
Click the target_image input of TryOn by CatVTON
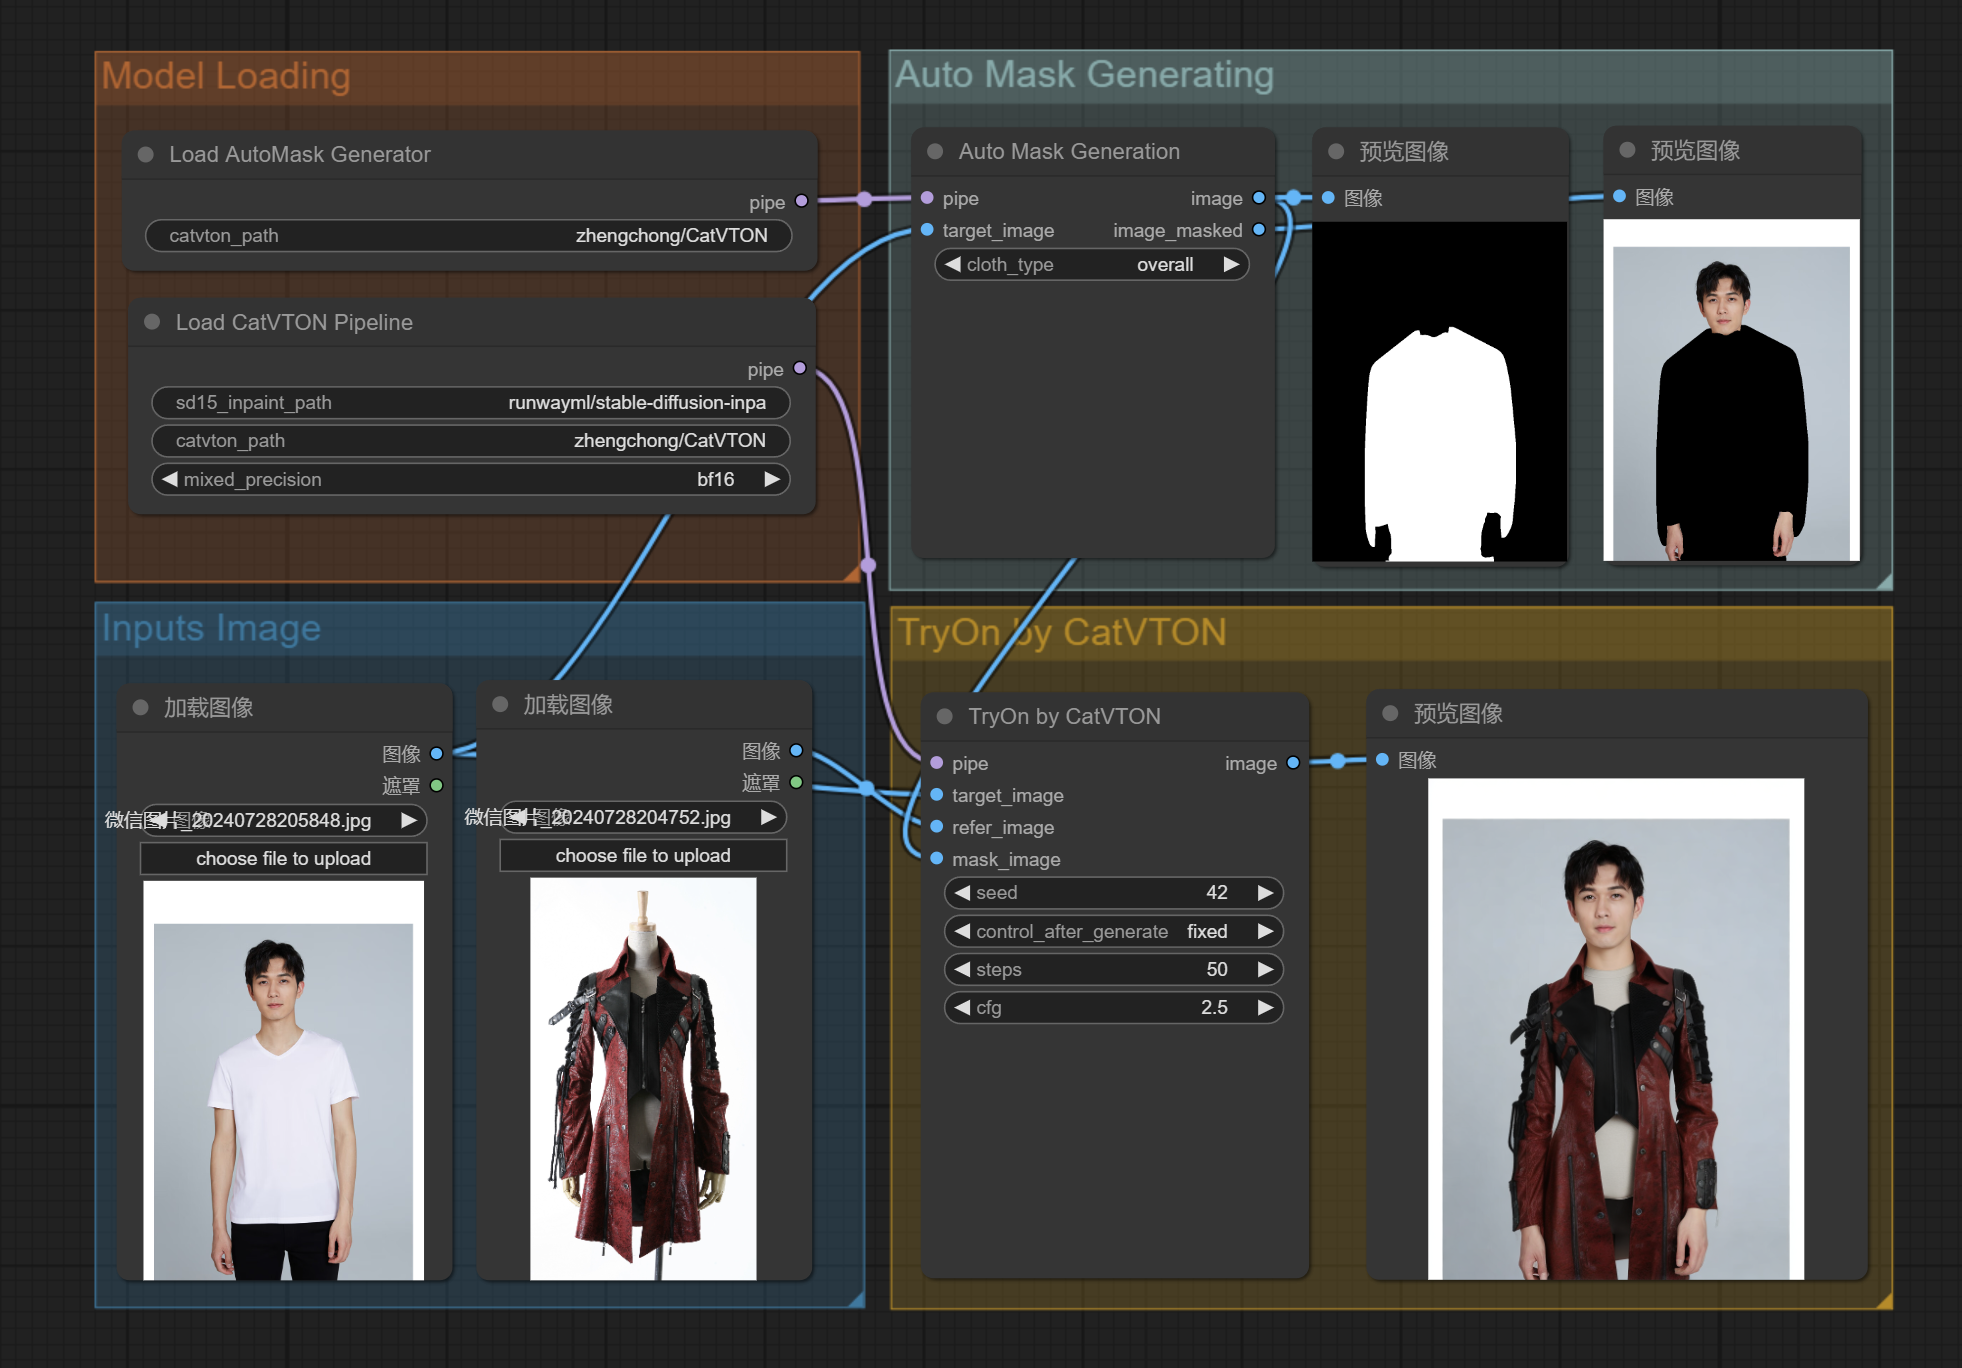[x=937, y=795]
